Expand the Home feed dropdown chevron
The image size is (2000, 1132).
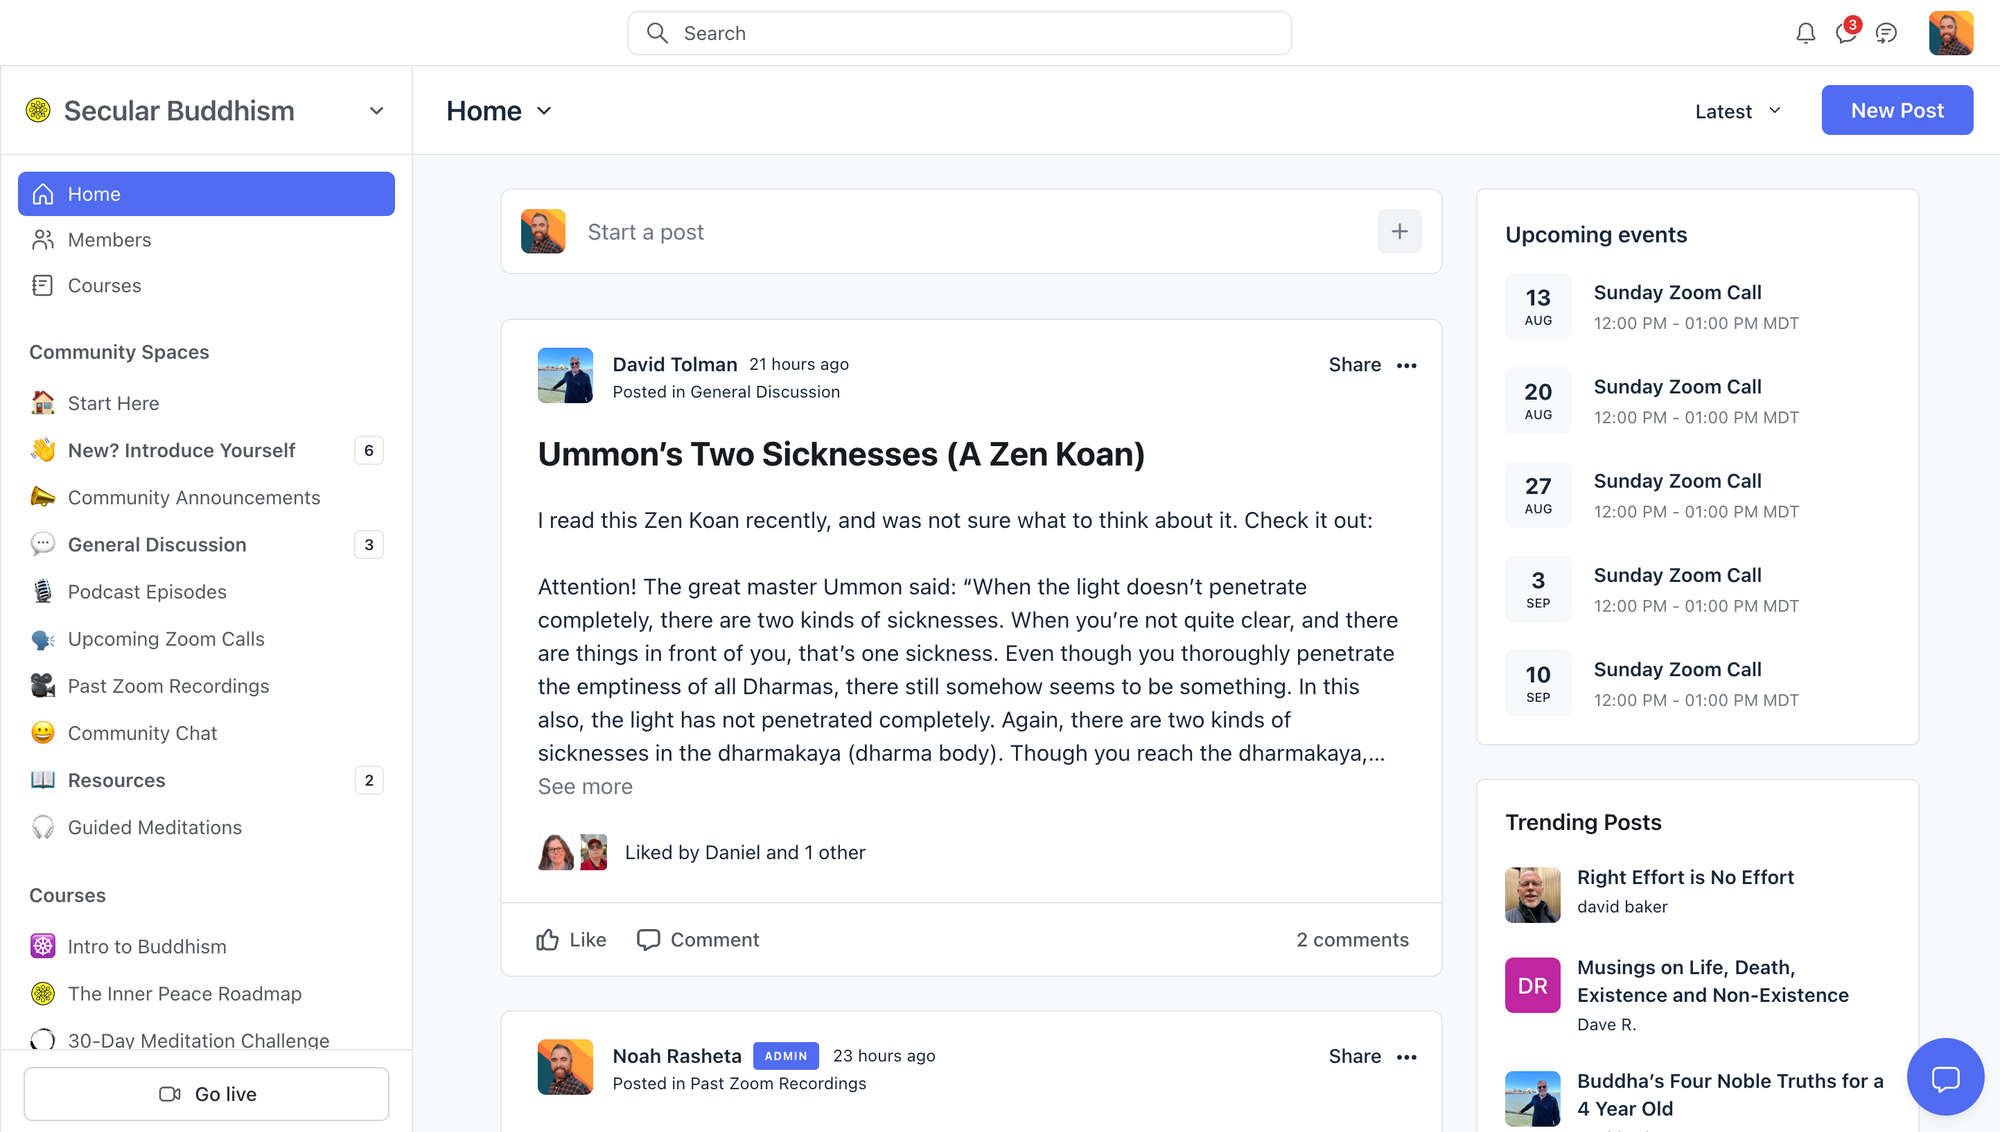(x=544, y=111)
